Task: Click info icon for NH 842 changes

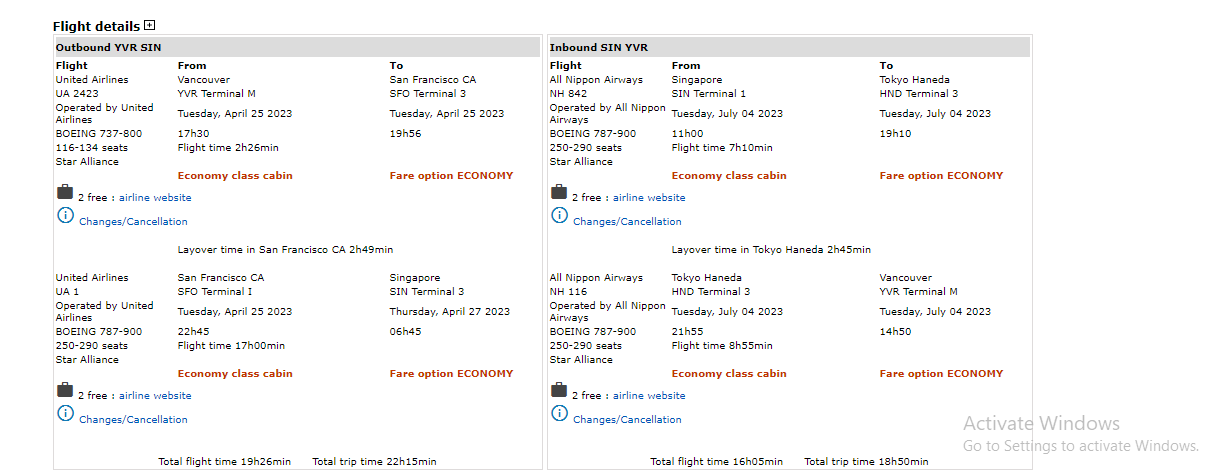Action: (559, 215)
